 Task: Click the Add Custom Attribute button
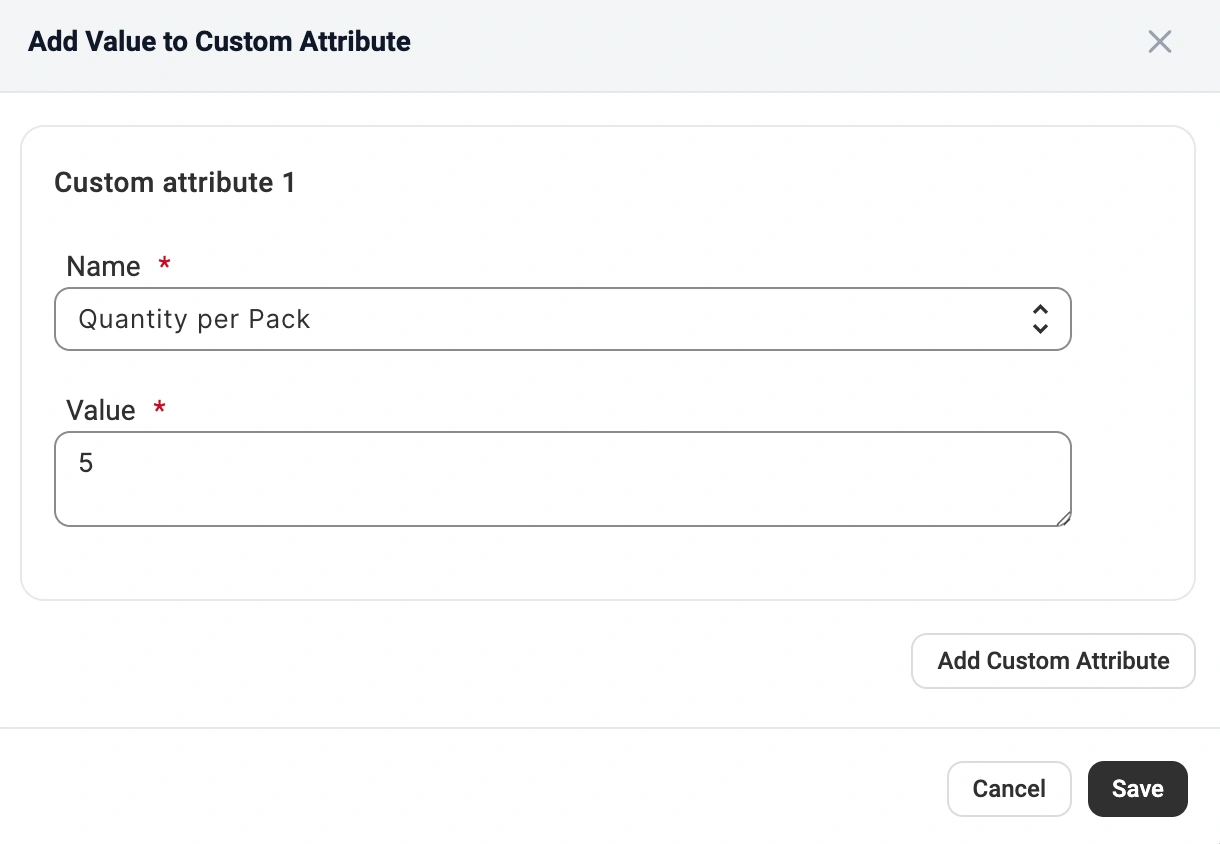point(1053,661)
